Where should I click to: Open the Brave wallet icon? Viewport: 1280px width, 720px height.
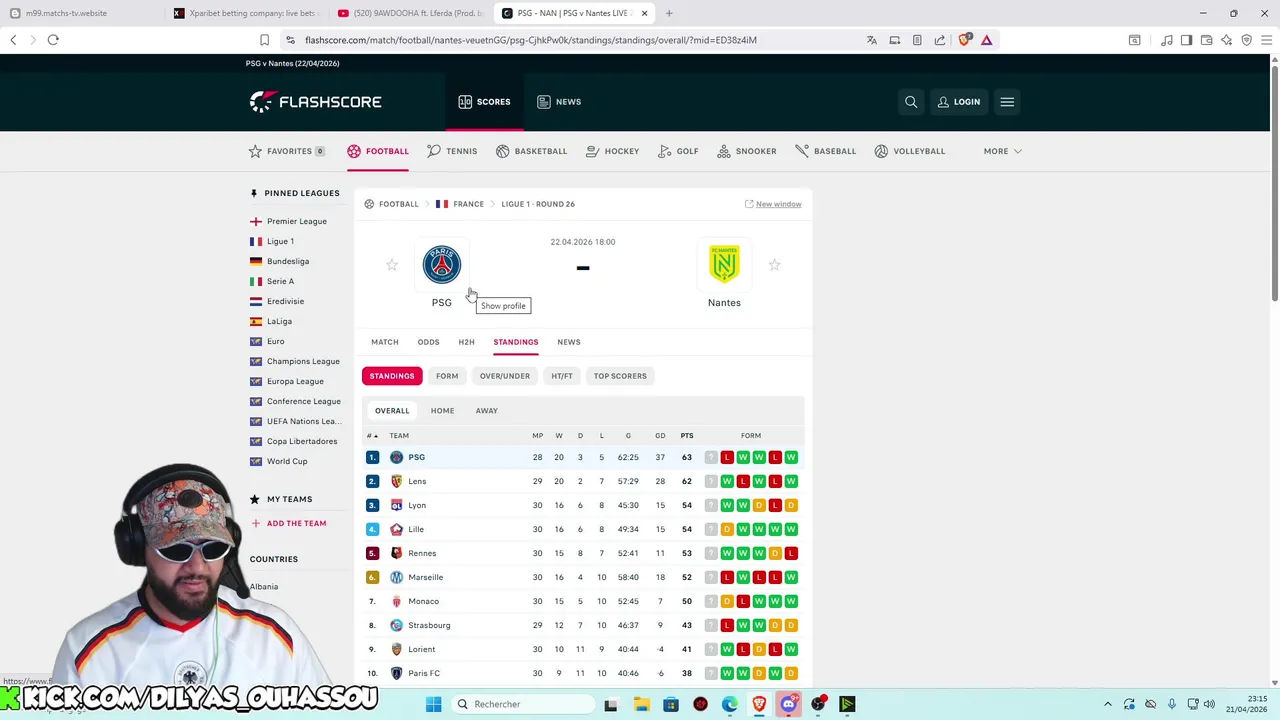click(1206, 40)
